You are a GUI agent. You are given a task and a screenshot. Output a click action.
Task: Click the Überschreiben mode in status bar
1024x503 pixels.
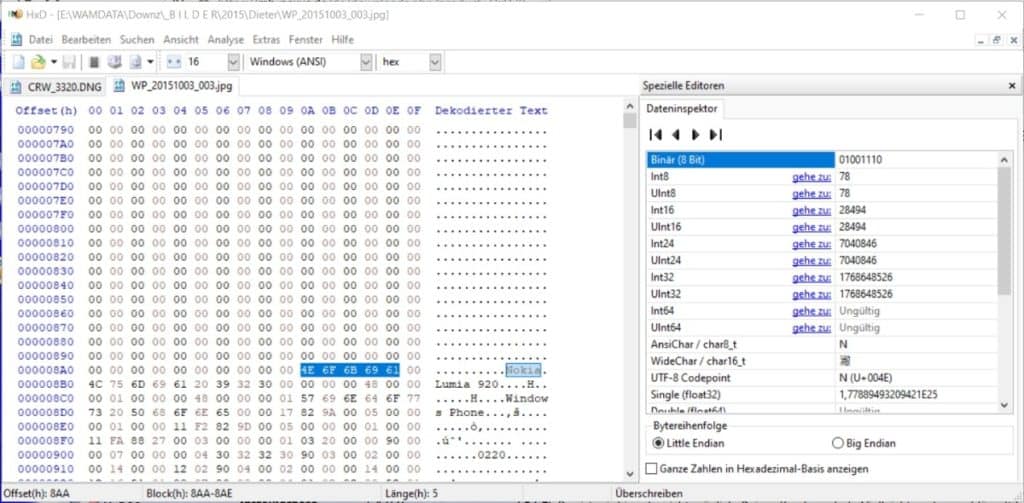coord(649,493)
